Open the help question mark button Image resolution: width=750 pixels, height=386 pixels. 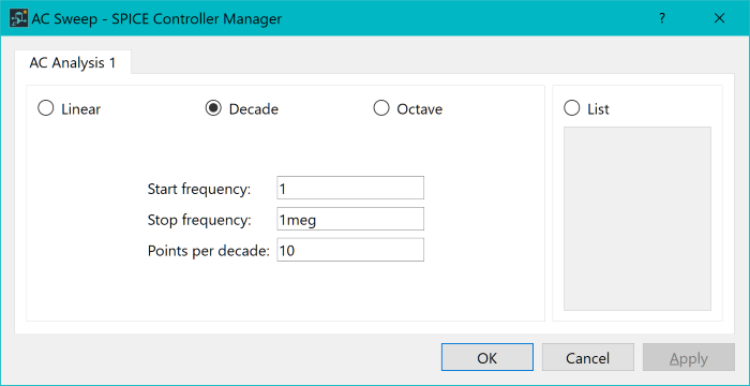(662, 18)
